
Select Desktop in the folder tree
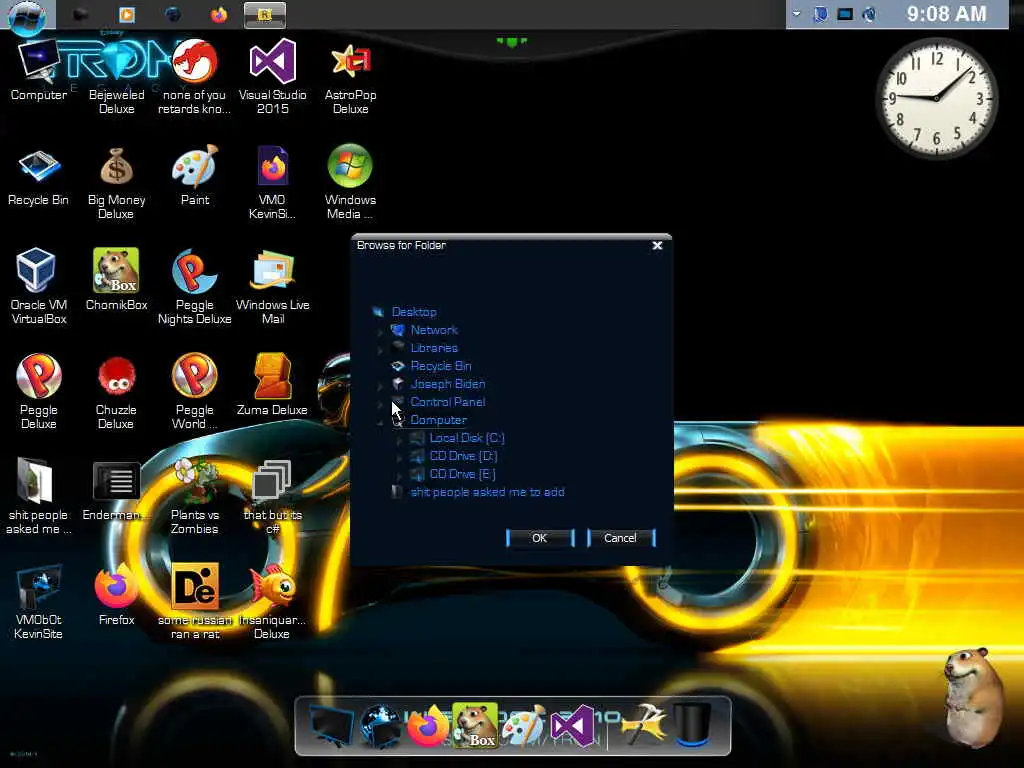[x=413, y=312]
